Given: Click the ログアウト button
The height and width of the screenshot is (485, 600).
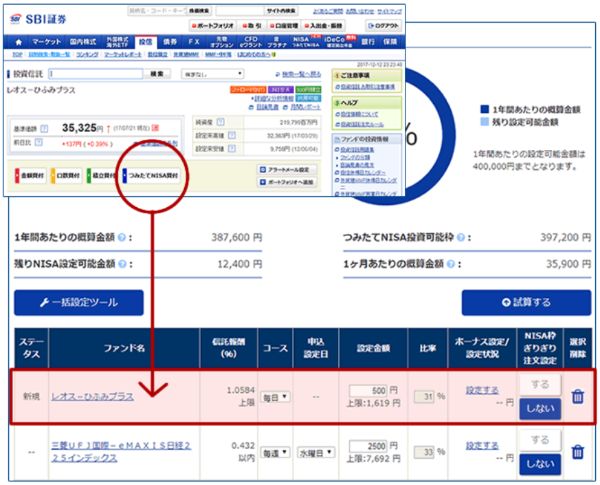Looking at the screenshot, I should click(383, 26).
